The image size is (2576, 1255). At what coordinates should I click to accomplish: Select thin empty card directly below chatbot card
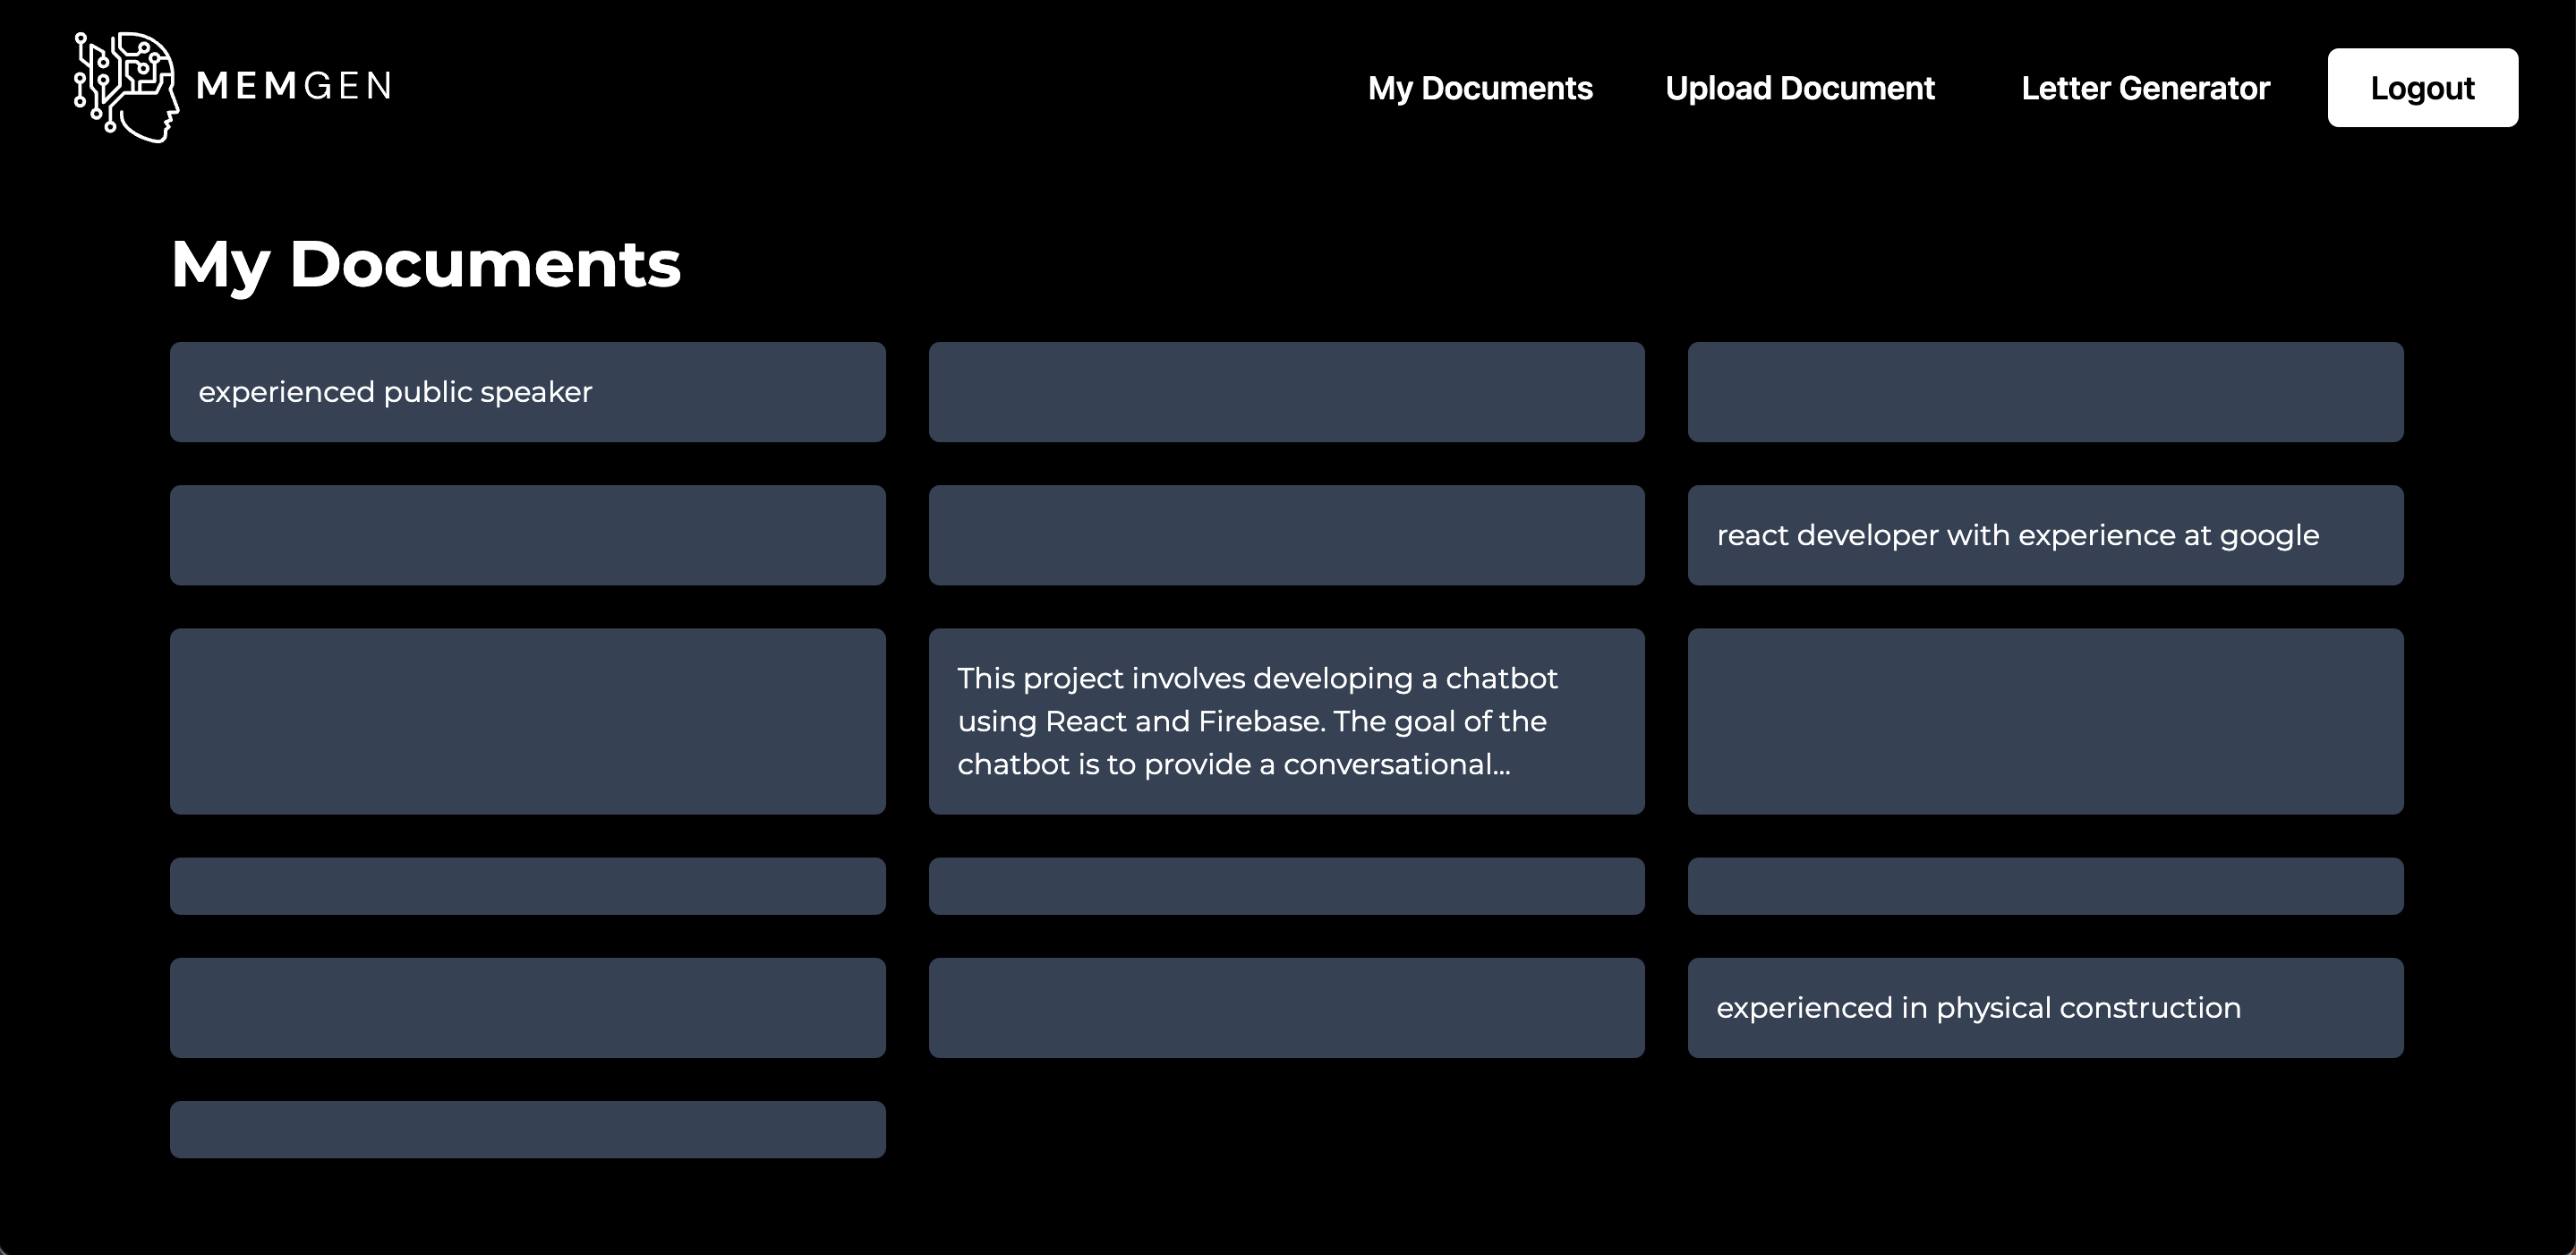coord(1286,886)
